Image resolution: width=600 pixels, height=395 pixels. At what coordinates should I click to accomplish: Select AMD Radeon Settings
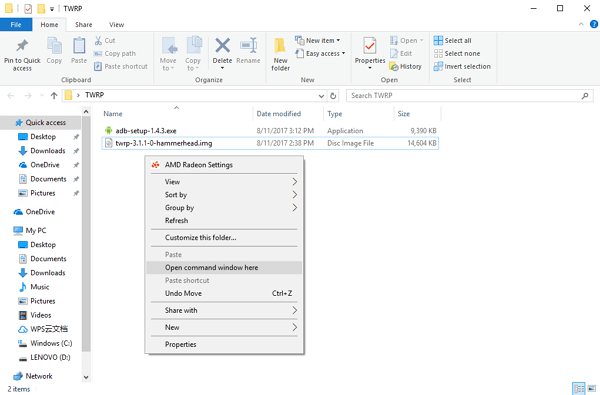224,165
